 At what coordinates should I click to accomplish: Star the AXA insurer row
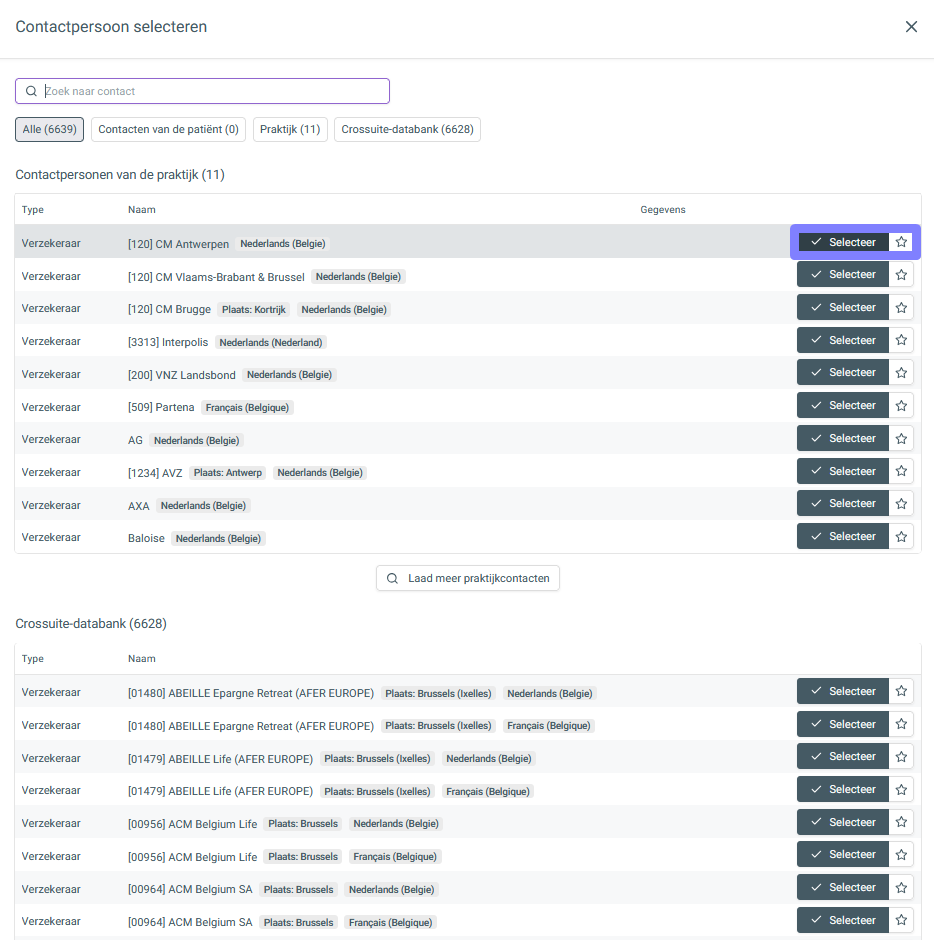tap(901, 504)
